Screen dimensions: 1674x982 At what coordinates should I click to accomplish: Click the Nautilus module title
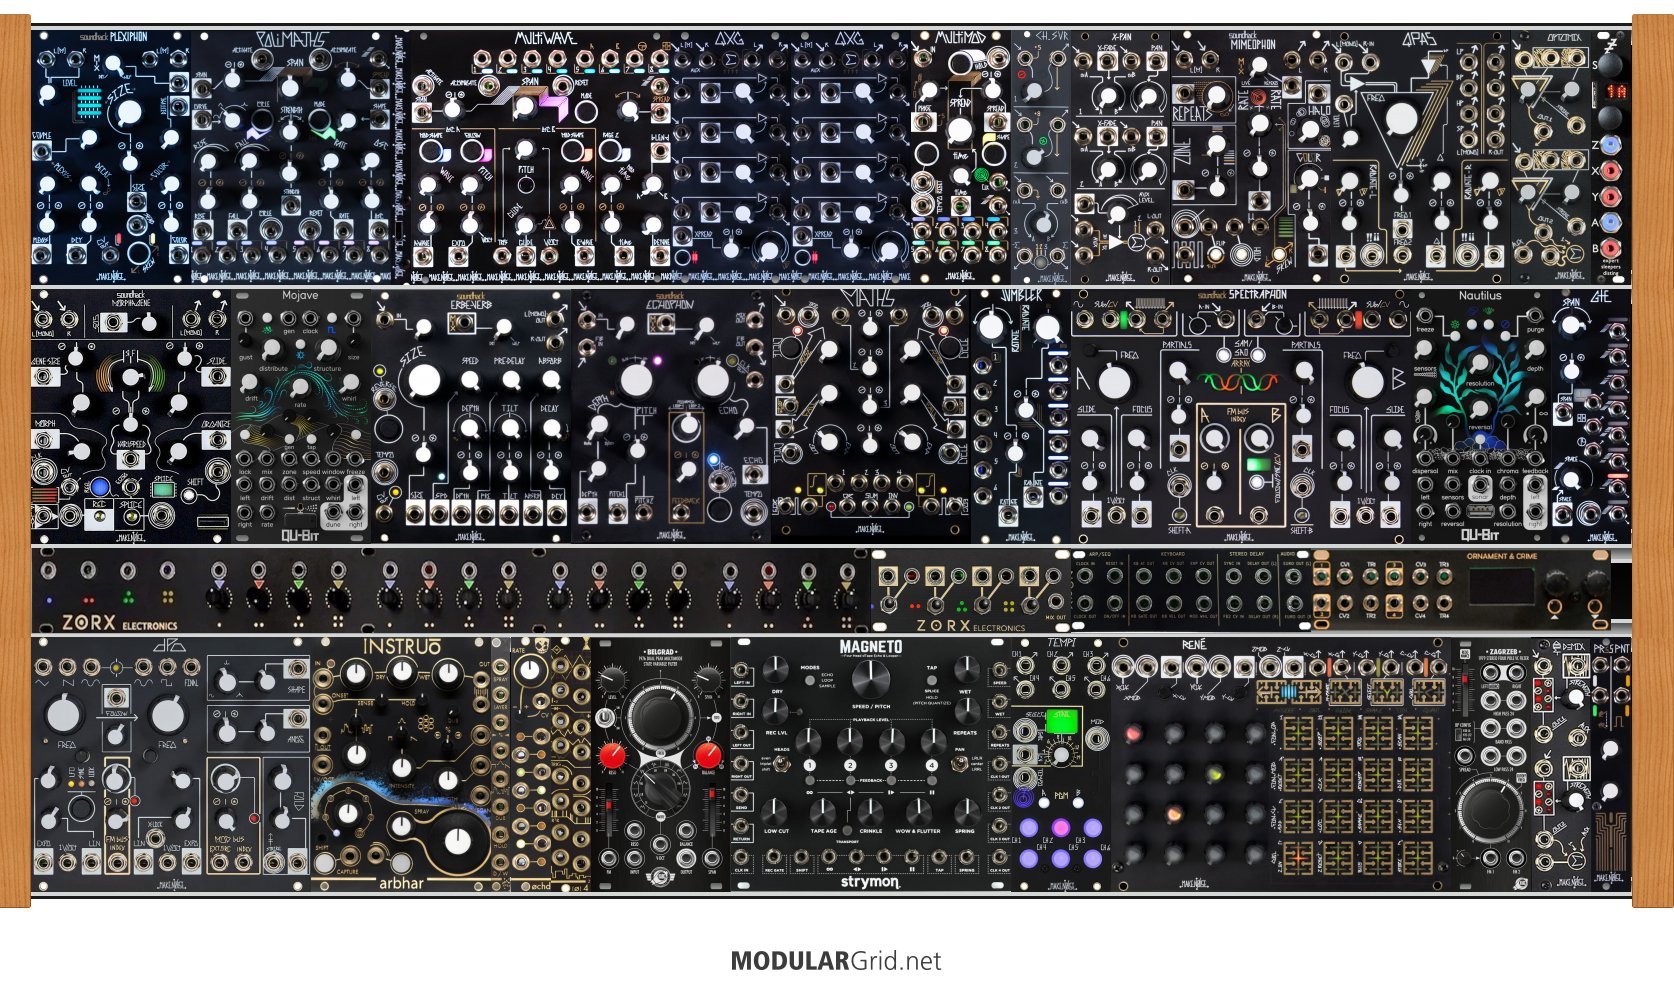[1480, 296]
